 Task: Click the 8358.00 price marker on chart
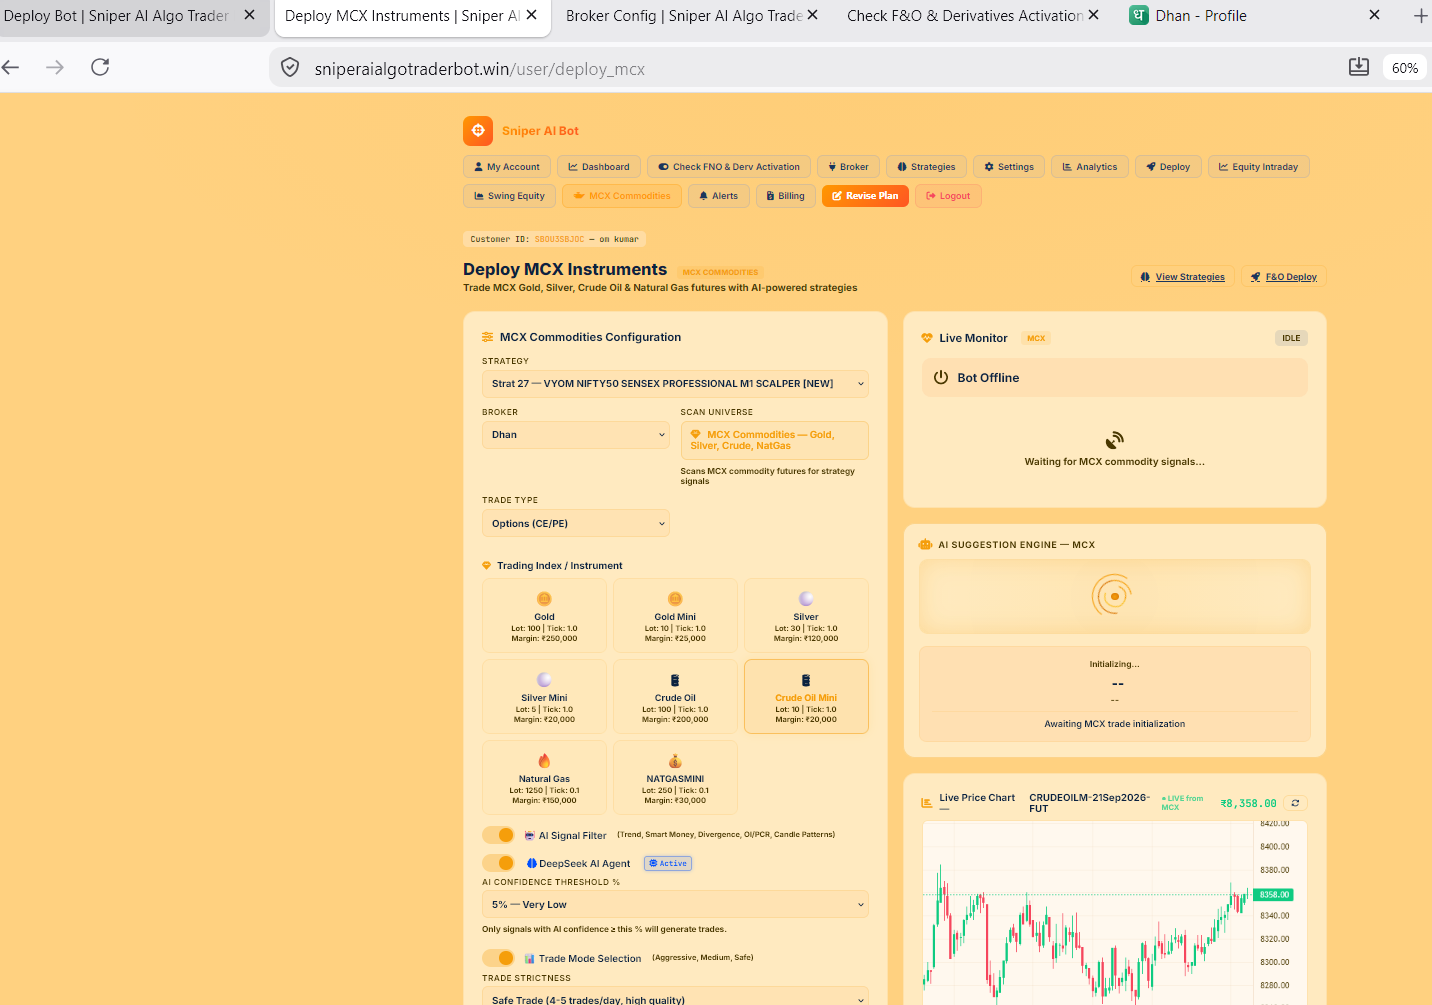pyautogui.click(x=1274, y=894)
